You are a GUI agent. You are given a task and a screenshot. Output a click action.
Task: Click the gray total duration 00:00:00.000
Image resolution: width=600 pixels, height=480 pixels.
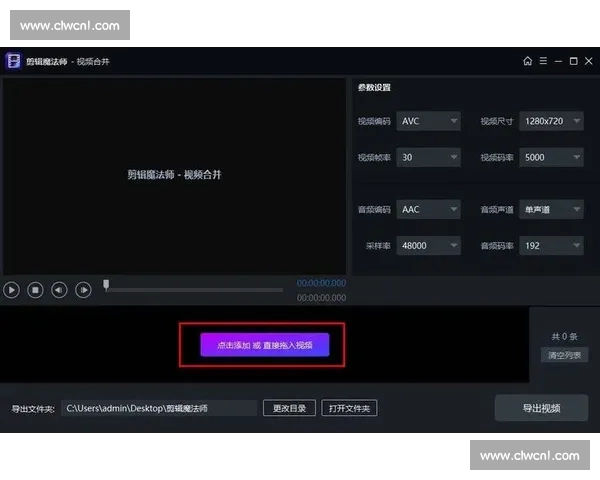tap(321, 298)
